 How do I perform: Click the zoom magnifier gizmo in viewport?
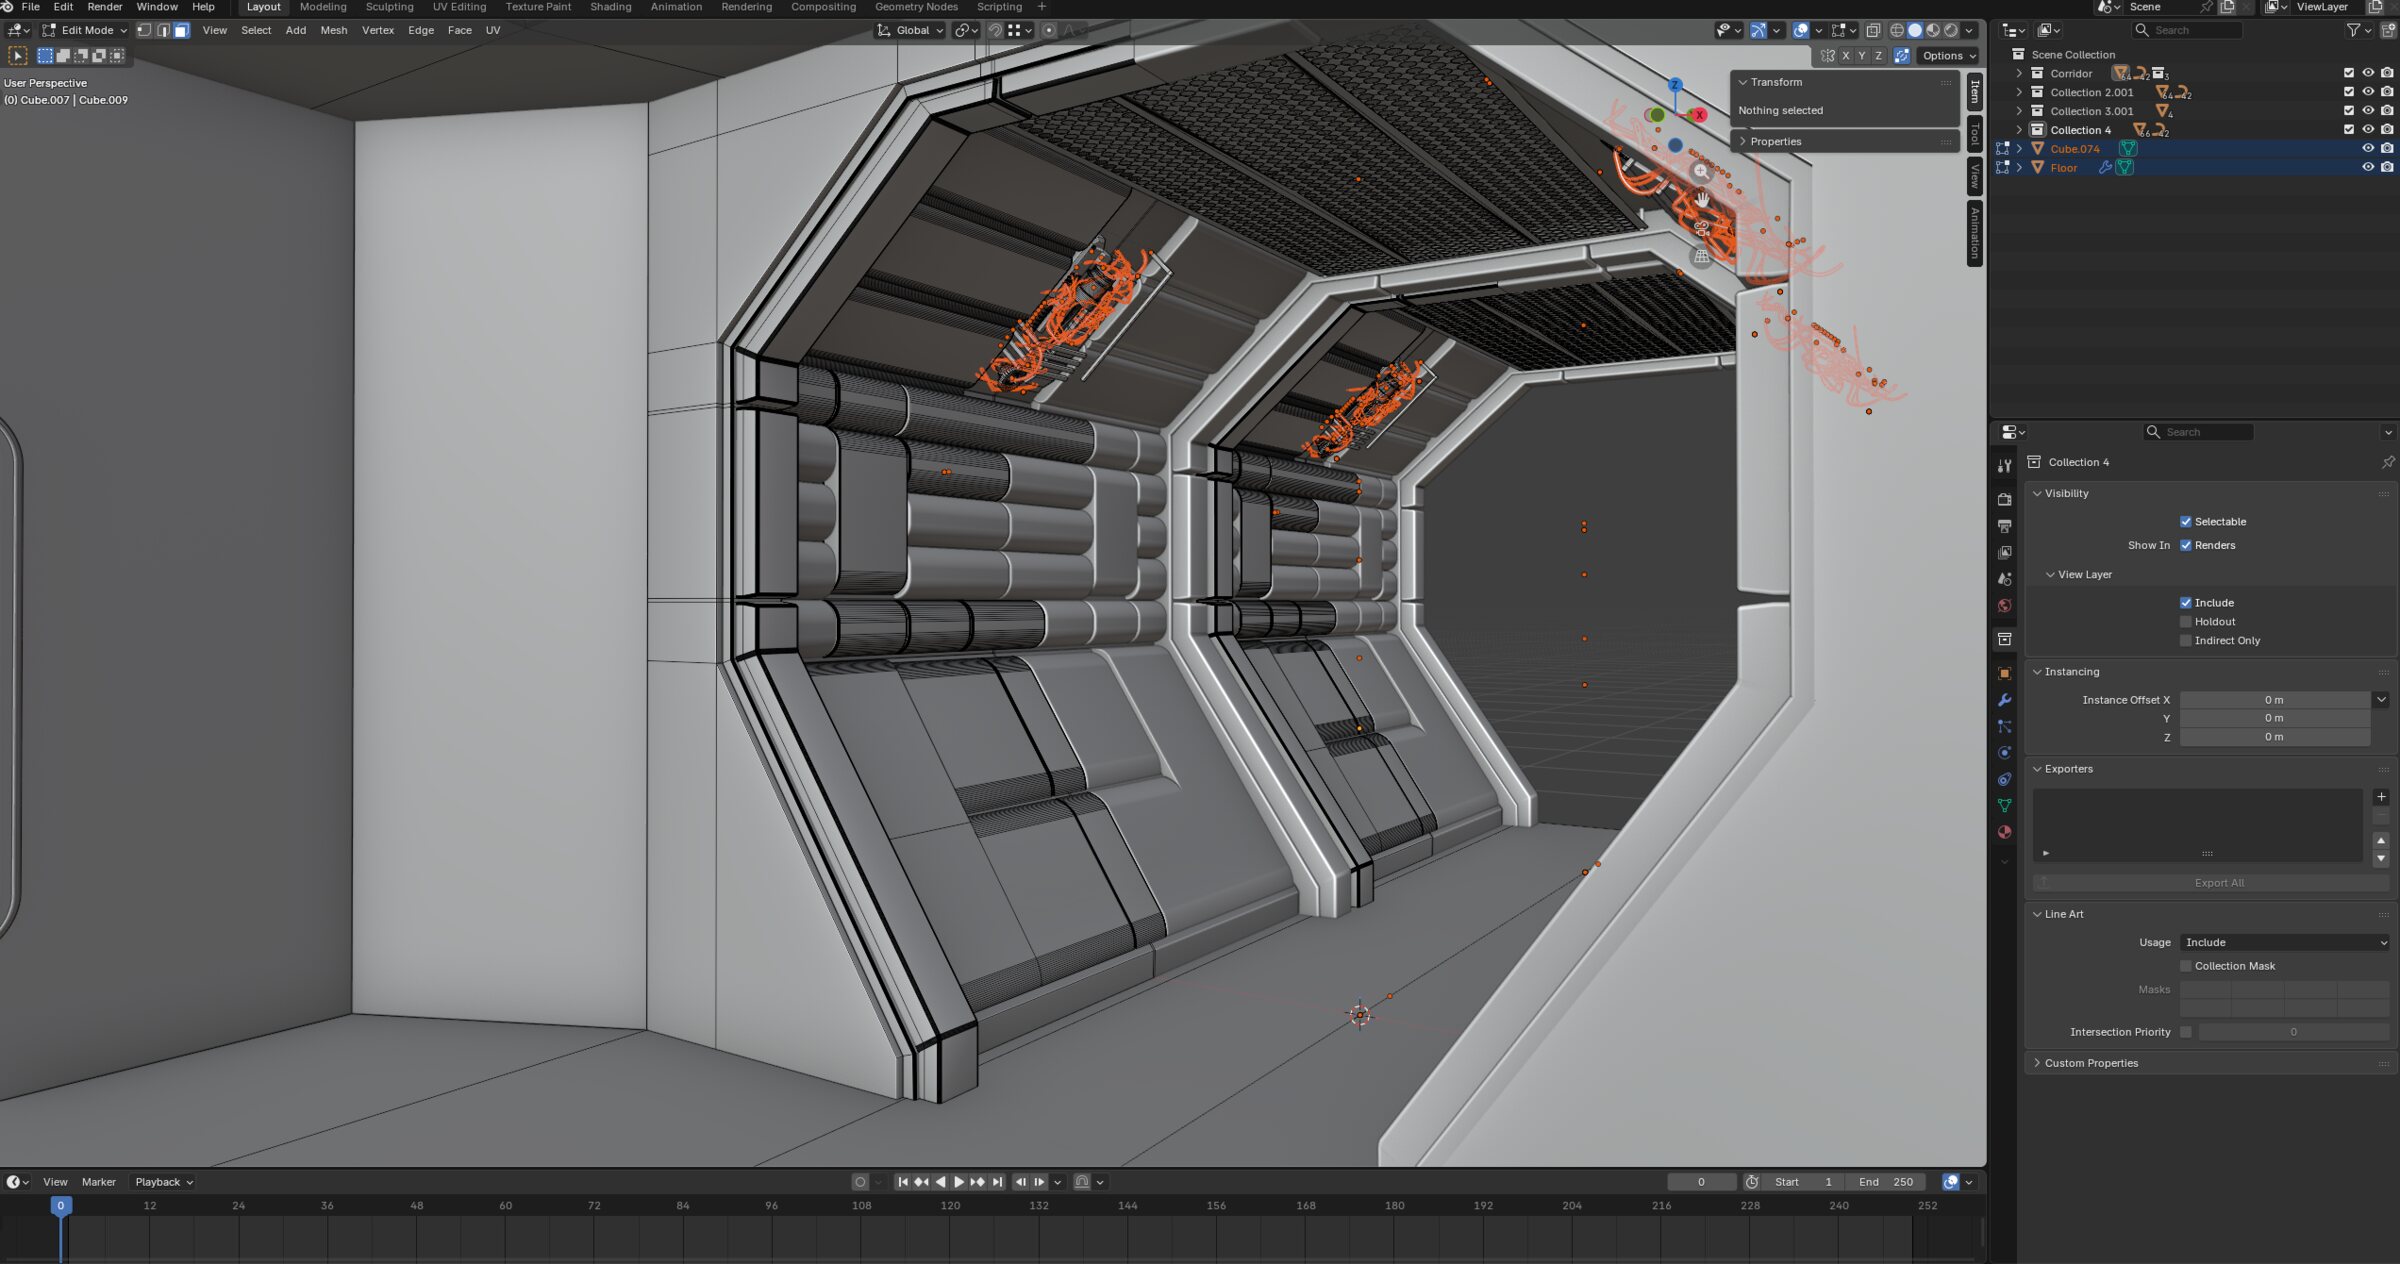pos(1701,171)
